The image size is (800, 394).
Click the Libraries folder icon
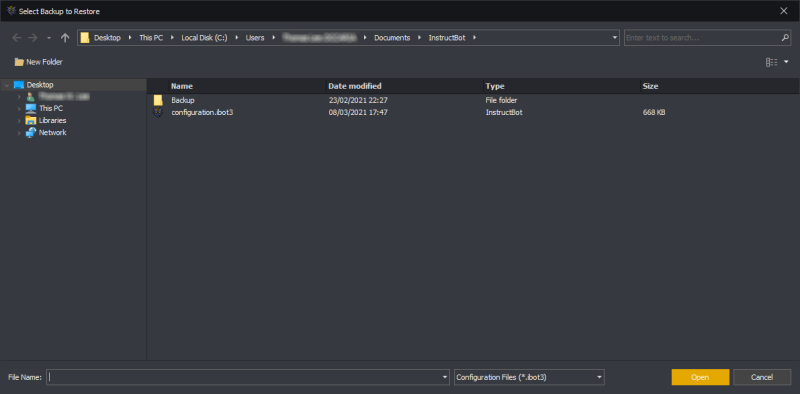31,120
